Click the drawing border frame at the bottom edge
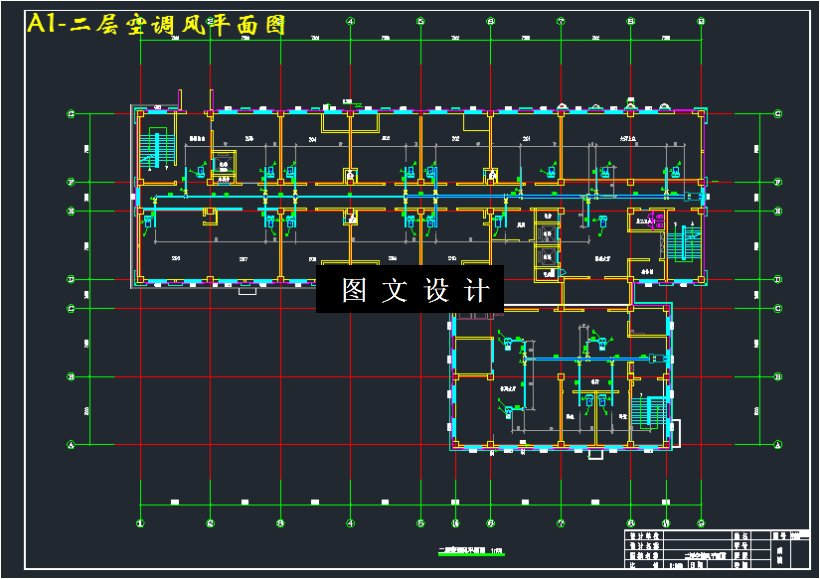The width and height of the screenshot is (820, 579). point(410,572)
